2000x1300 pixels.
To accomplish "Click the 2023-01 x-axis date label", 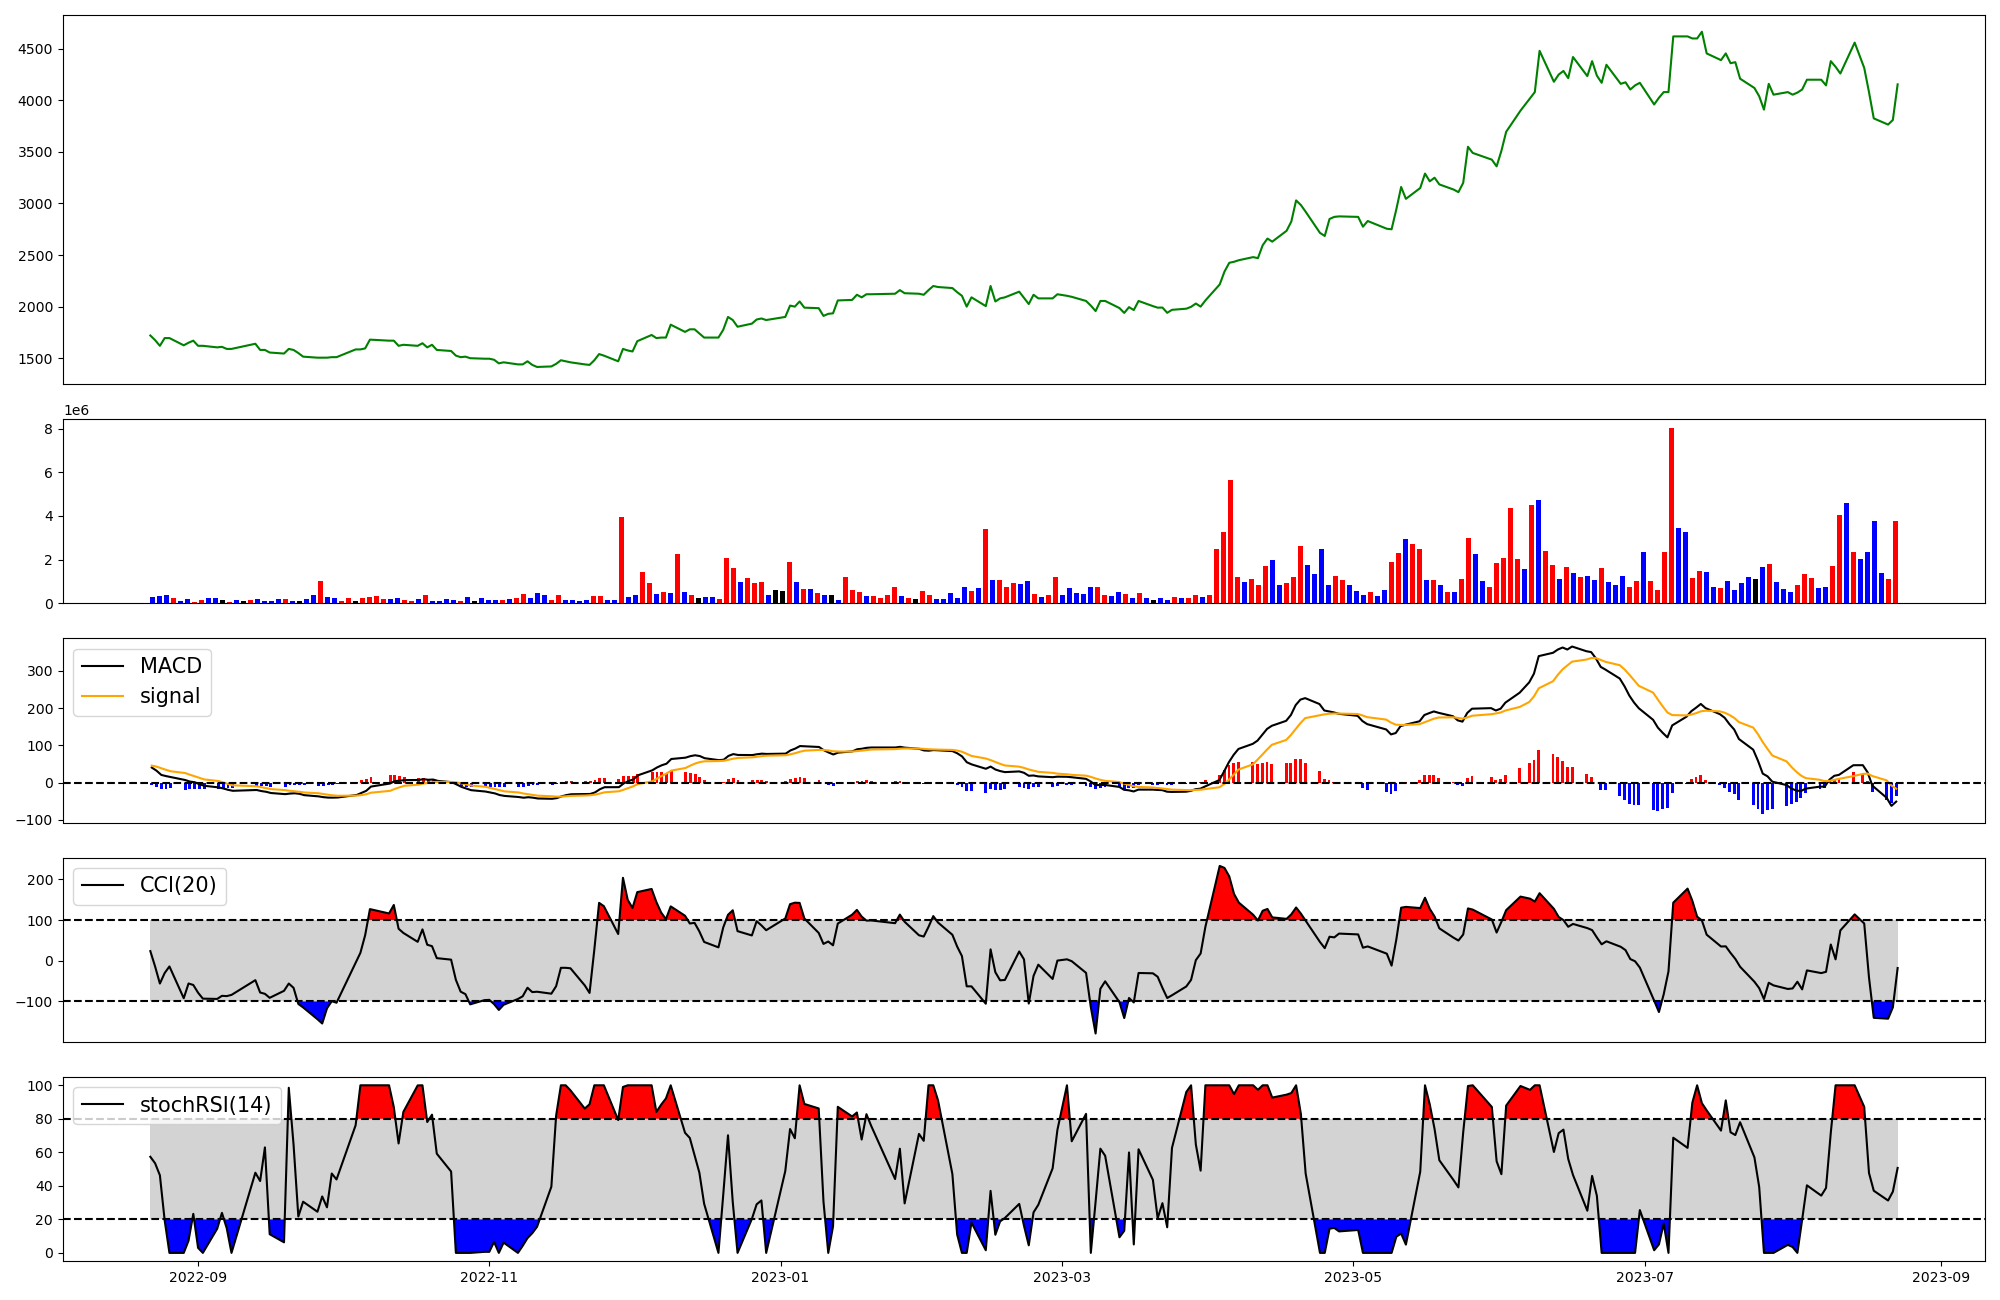I will [x=780, y=1276].
